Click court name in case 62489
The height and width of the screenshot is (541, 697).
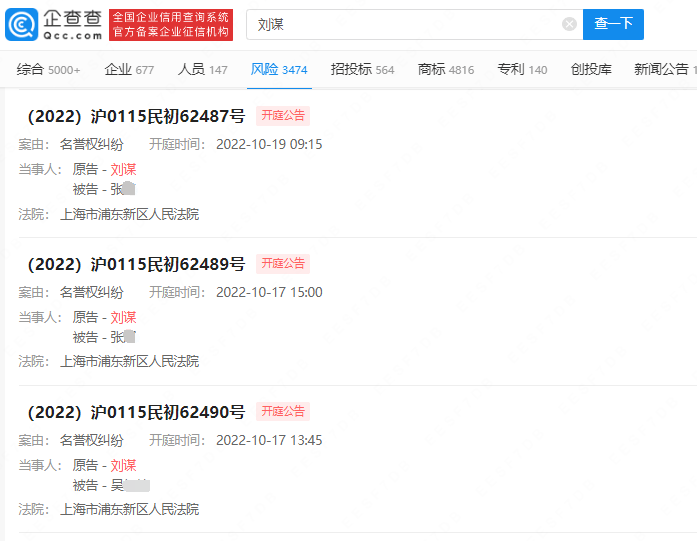pos(129,361)
